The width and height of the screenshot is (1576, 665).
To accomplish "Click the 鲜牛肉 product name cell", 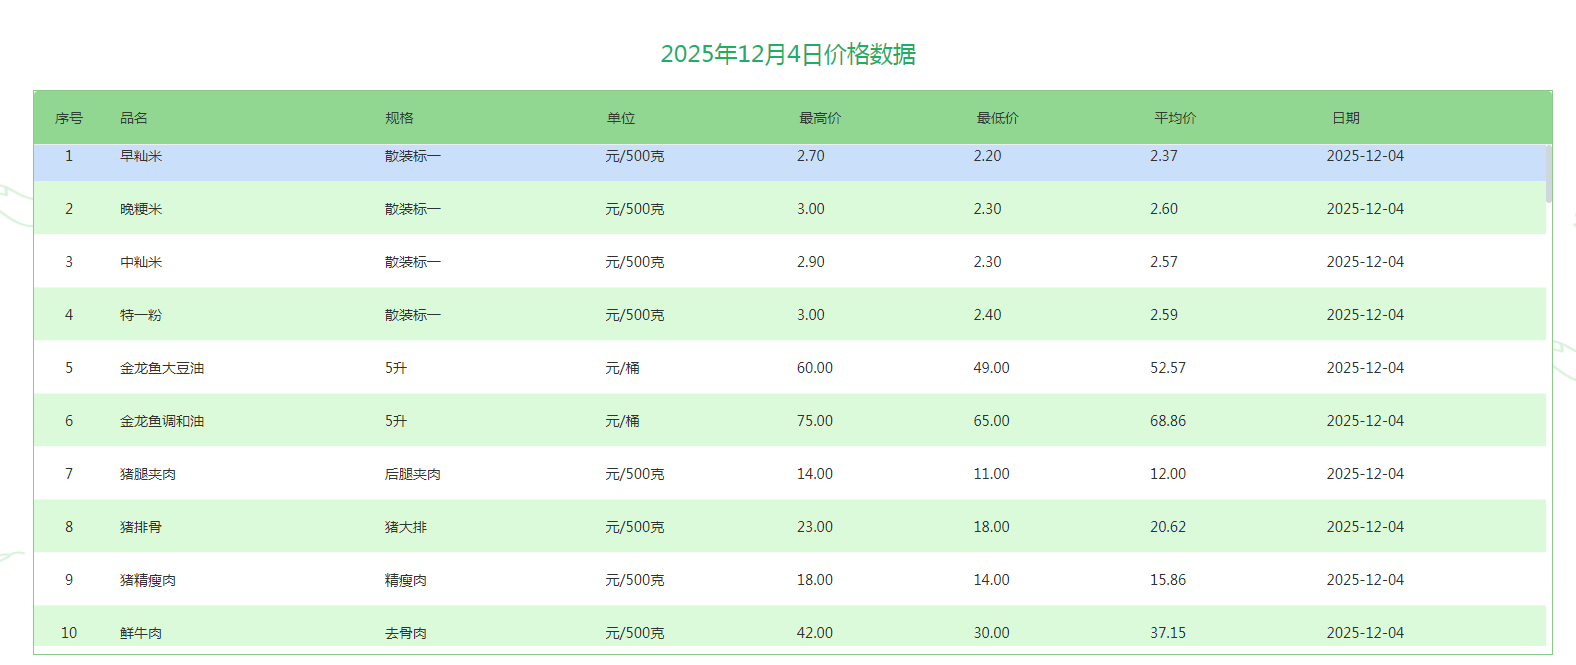I will click(141, 633).
